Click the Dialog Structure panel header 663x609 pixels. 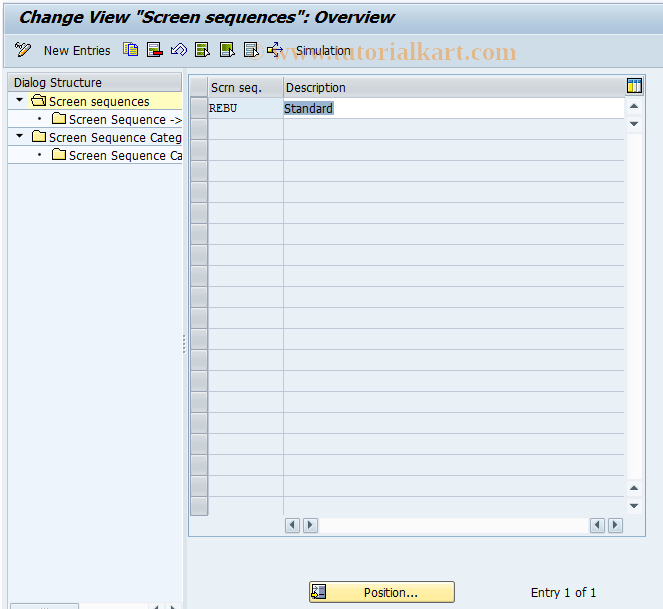(x=95, y=82)
